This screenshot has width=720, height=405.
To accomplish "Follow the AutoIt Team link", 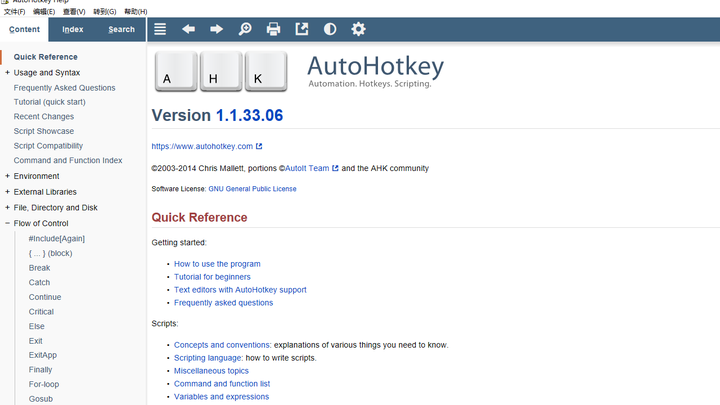I will tap(307, 168).
